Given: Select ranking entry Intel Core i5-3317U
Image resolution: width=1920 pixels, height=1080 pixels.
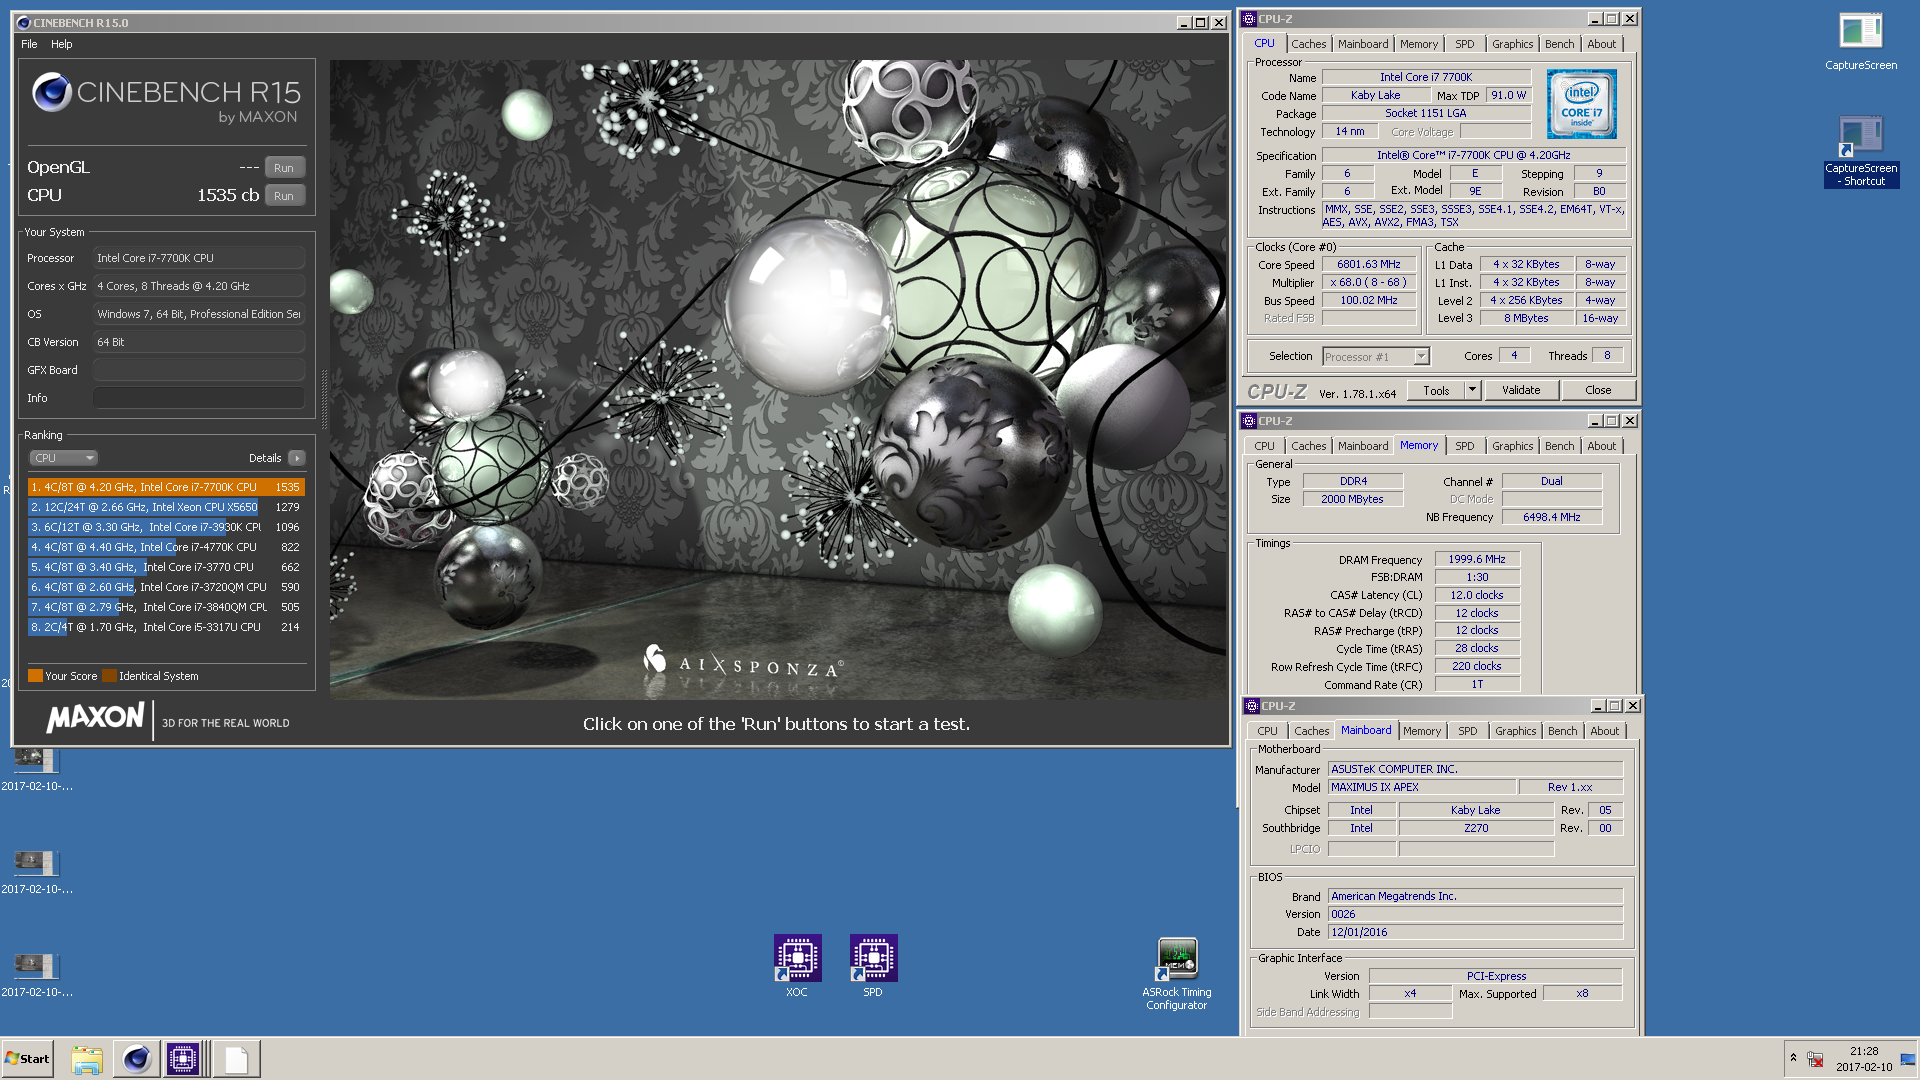Looking at the screenshot, I should pos(166,627).
